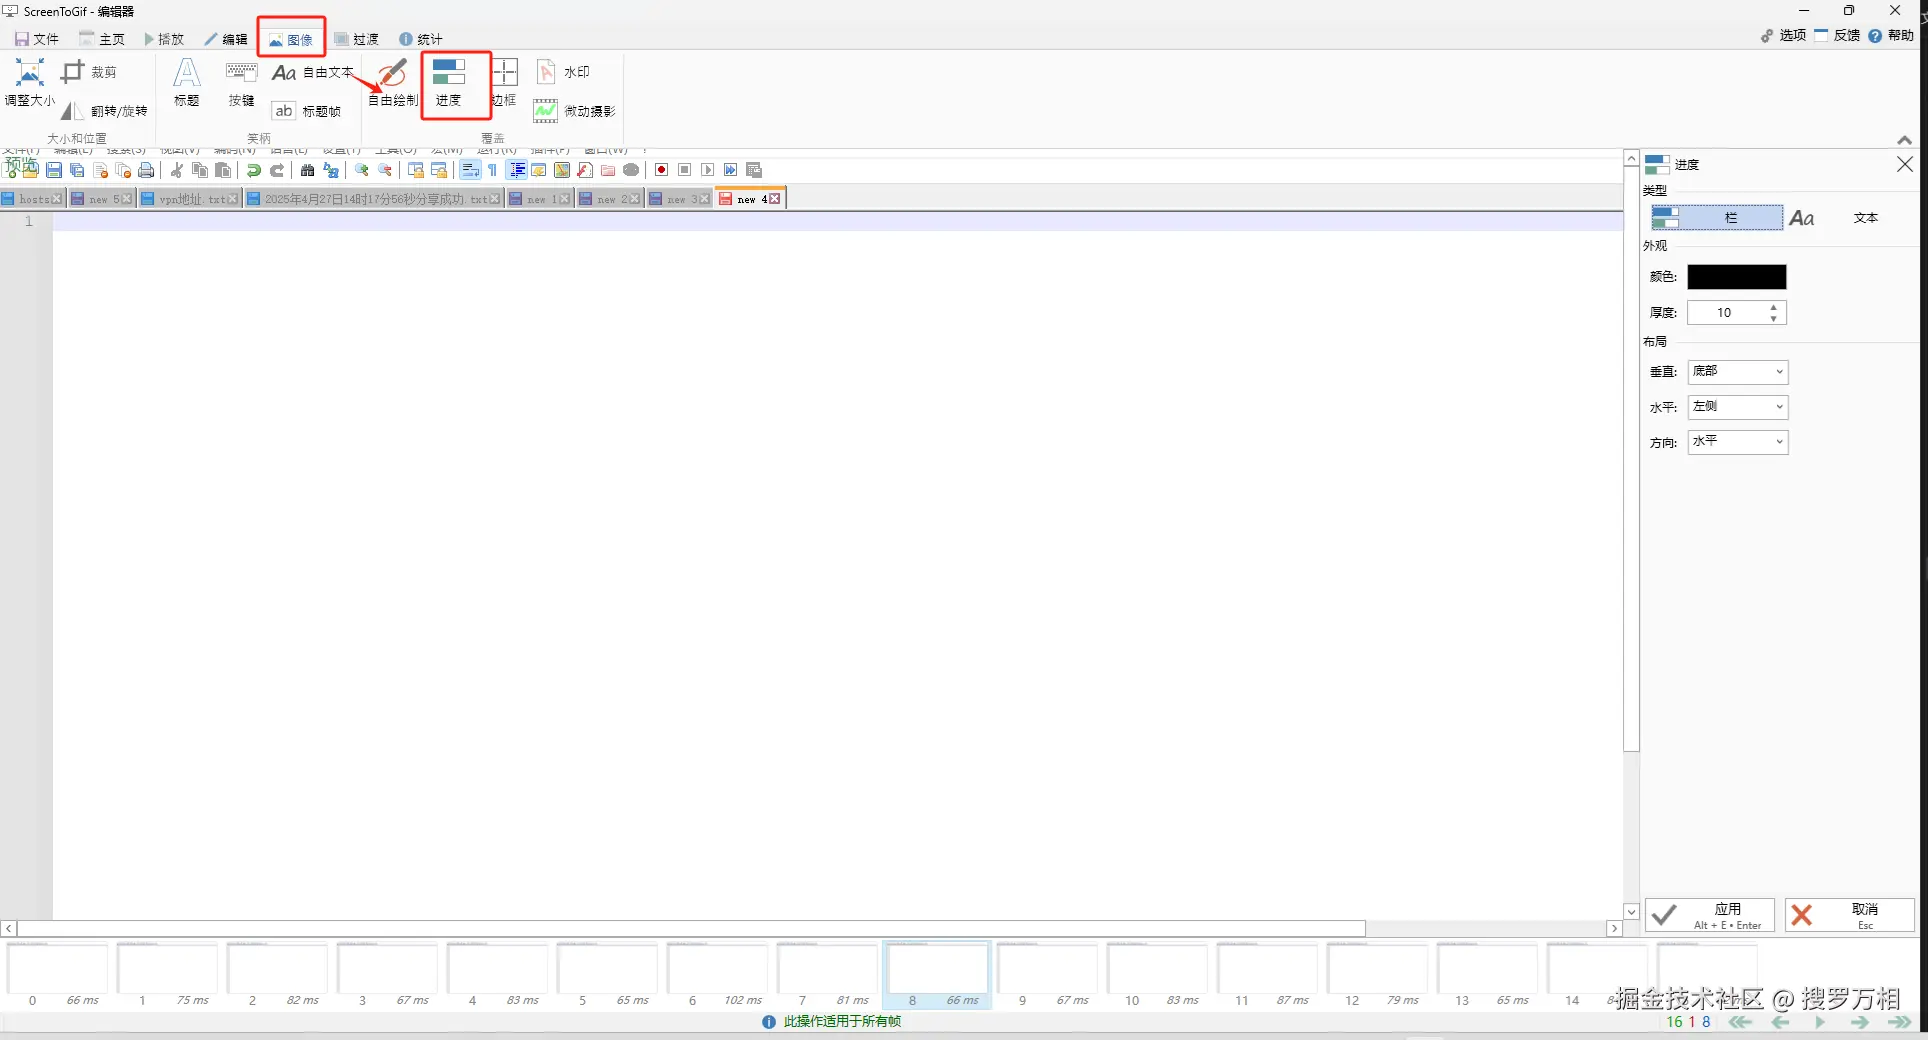Switch to the 过渡 ribbon tab
Image resolution: width=1928 pixels, height=1040 pixels.
(357, 39)
